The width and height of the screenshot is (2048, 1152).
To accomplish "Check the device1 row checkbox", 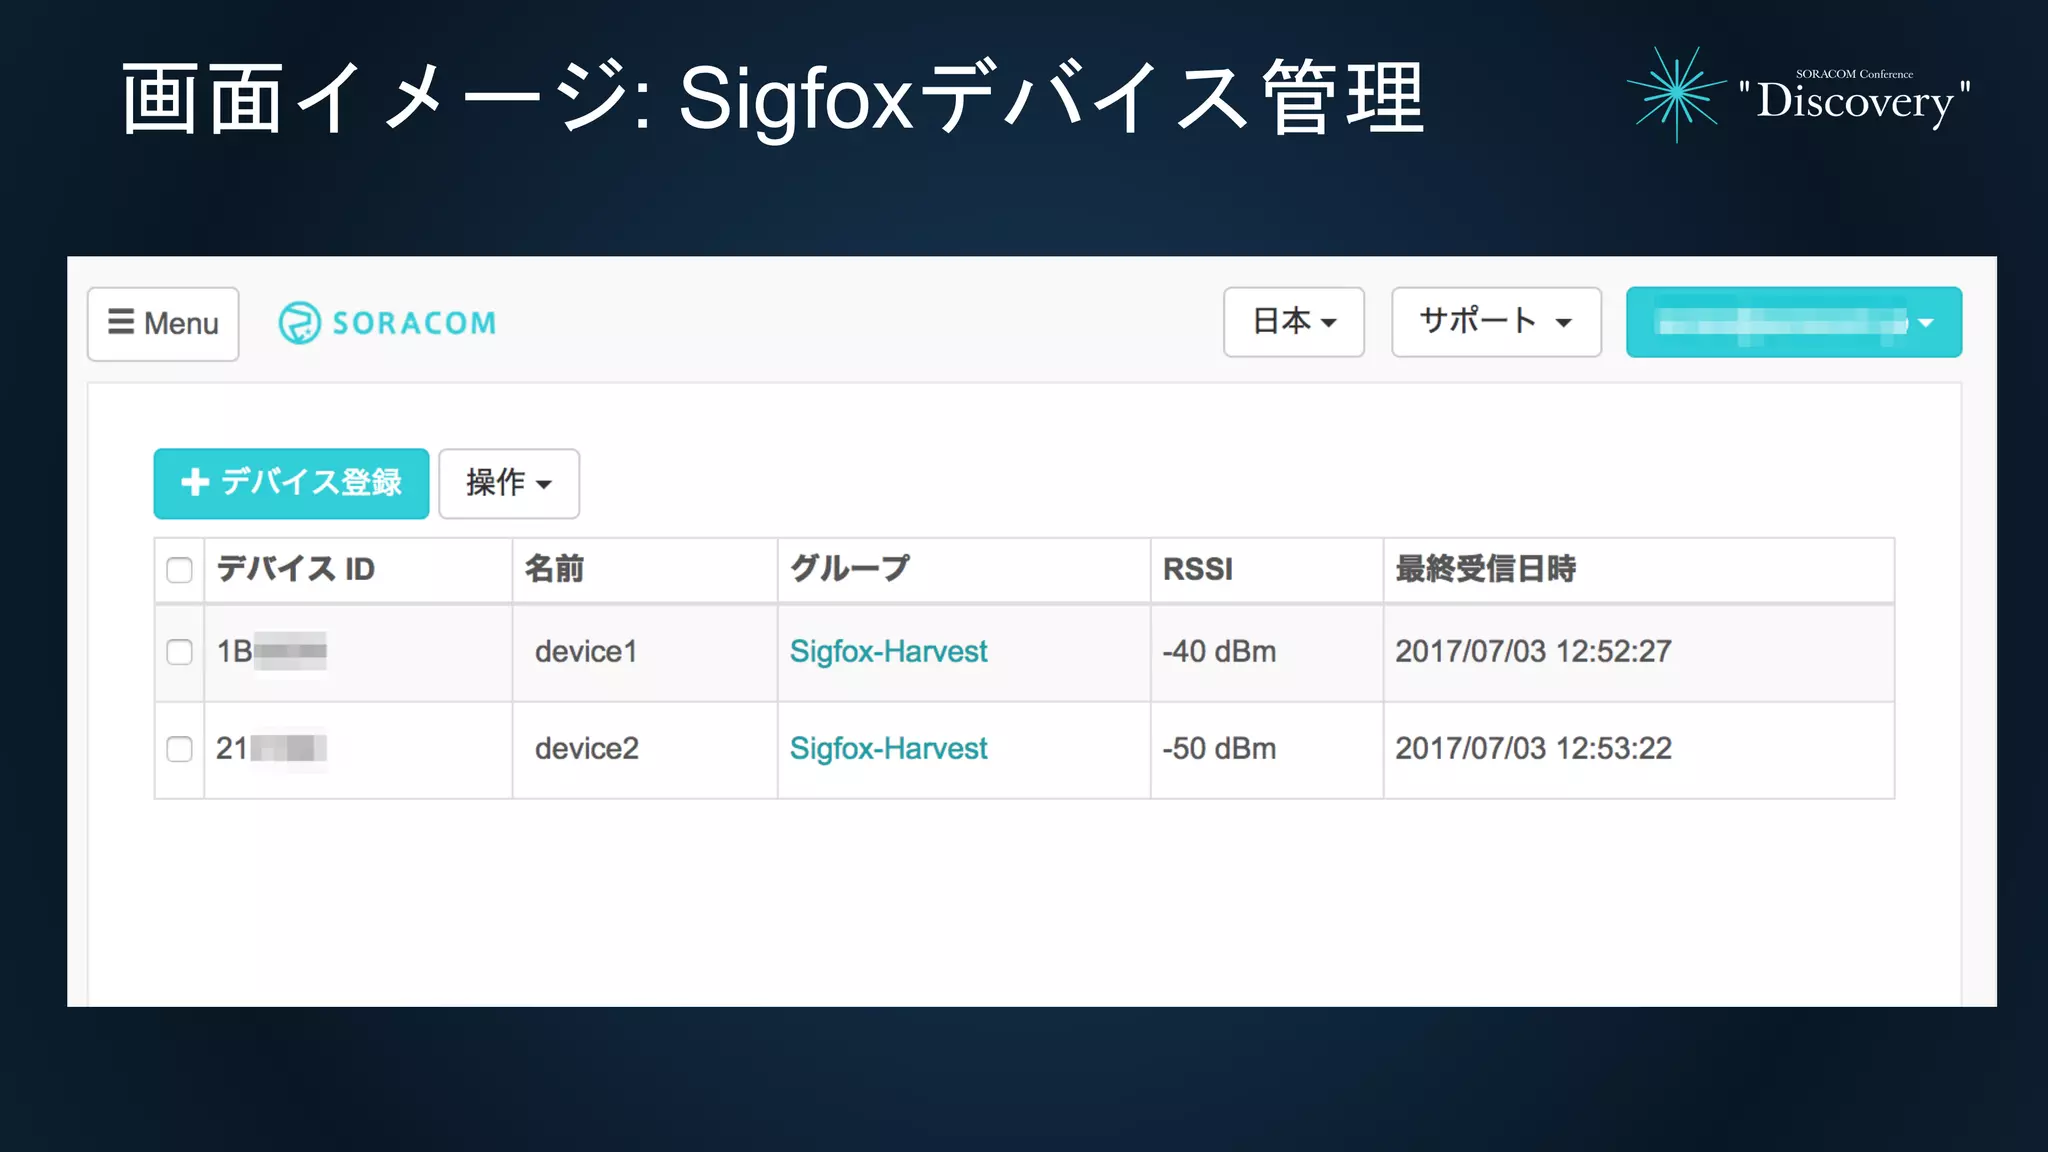I will [x=179, y=652].
